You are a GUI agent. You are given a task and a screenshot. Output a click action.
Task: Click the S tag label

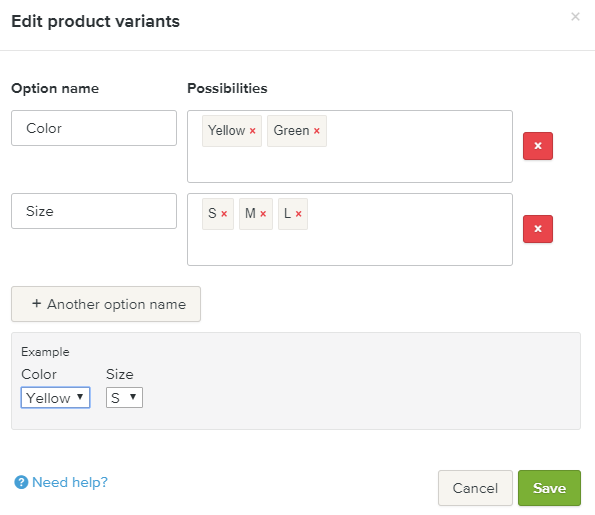pyautogui.click(x=212, y=213)
